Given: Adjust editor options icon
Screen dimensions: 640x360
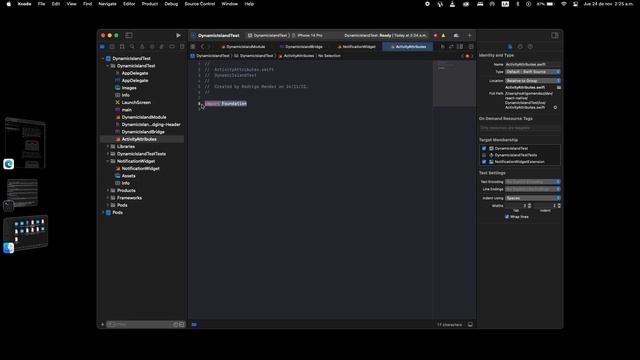Looking at the screenshot, I should point(460,47).
